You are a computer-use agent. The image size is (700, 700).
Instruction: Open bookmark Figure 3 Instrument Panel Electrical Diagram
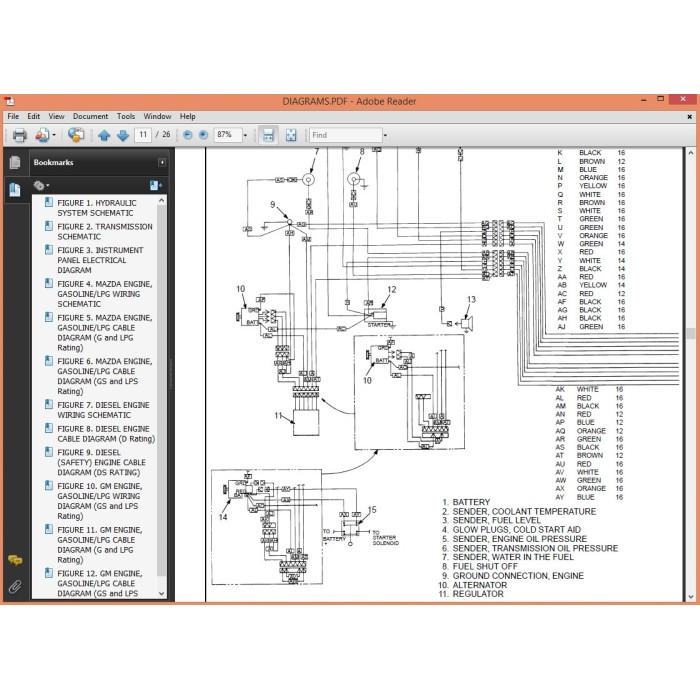(100, 260)
